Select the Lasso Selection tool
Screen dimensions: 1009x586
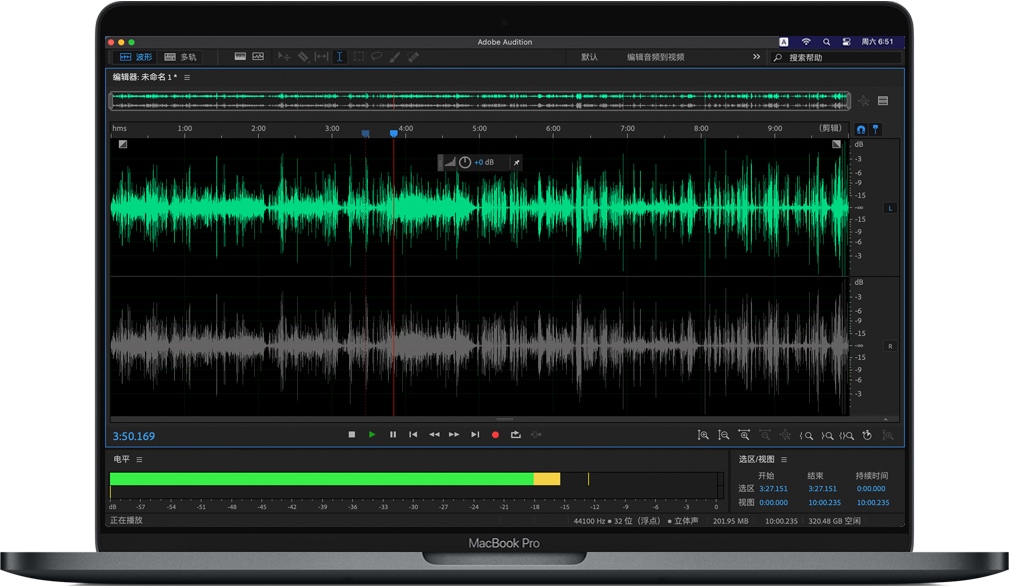coord(375,57)
